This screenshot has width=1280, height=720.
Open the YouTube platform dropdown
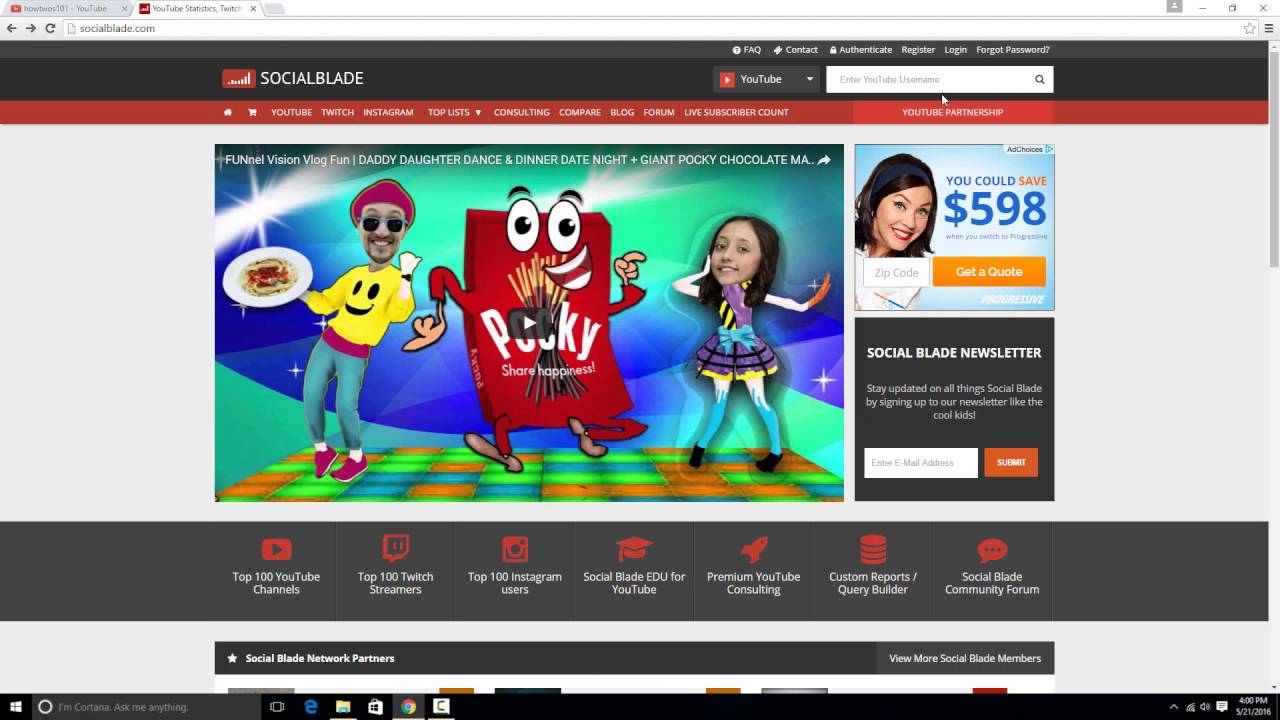[x=767, y=79]
